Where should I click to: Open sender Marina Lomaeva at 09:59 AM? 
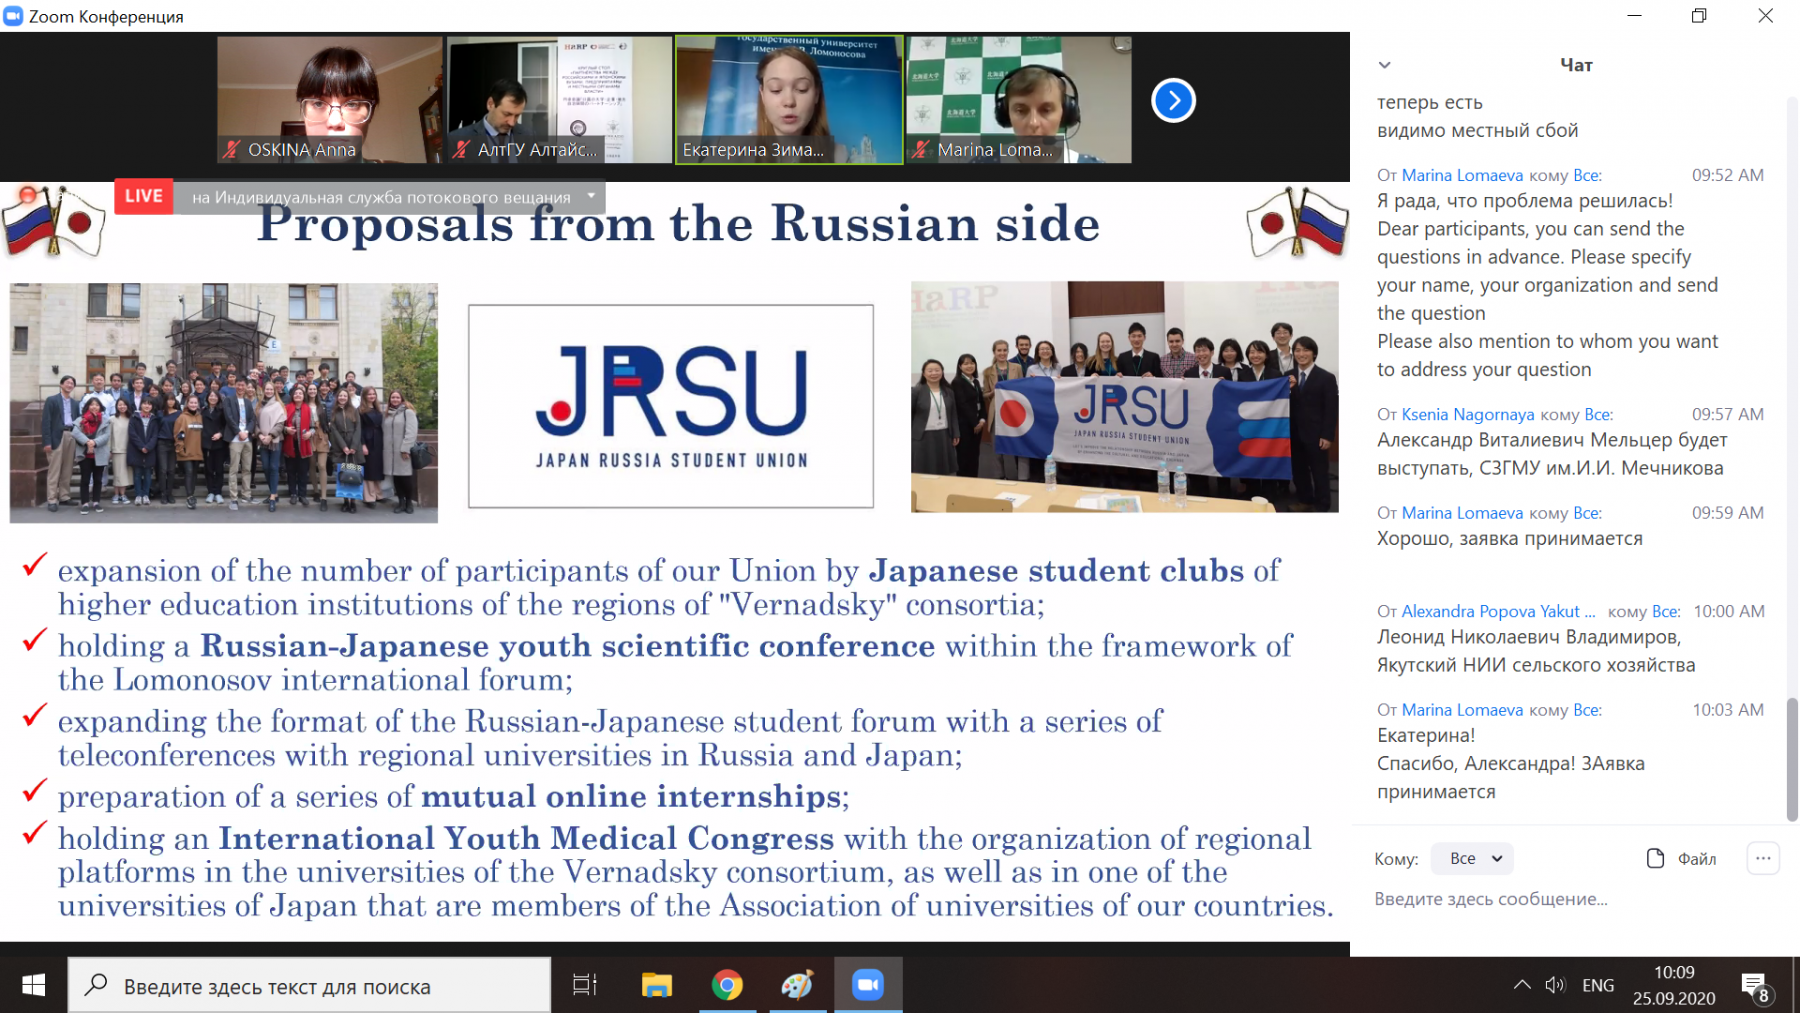(x=1462, y=513)
